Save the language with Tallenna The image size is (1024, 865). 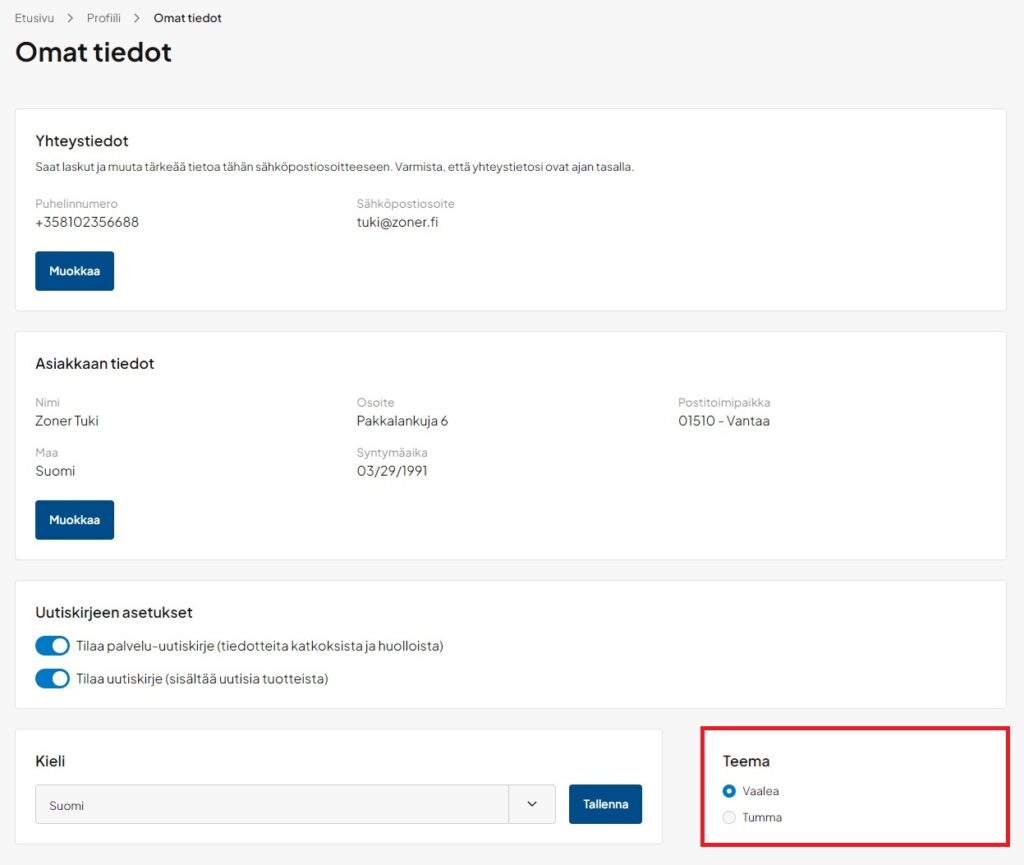[605, 804]
